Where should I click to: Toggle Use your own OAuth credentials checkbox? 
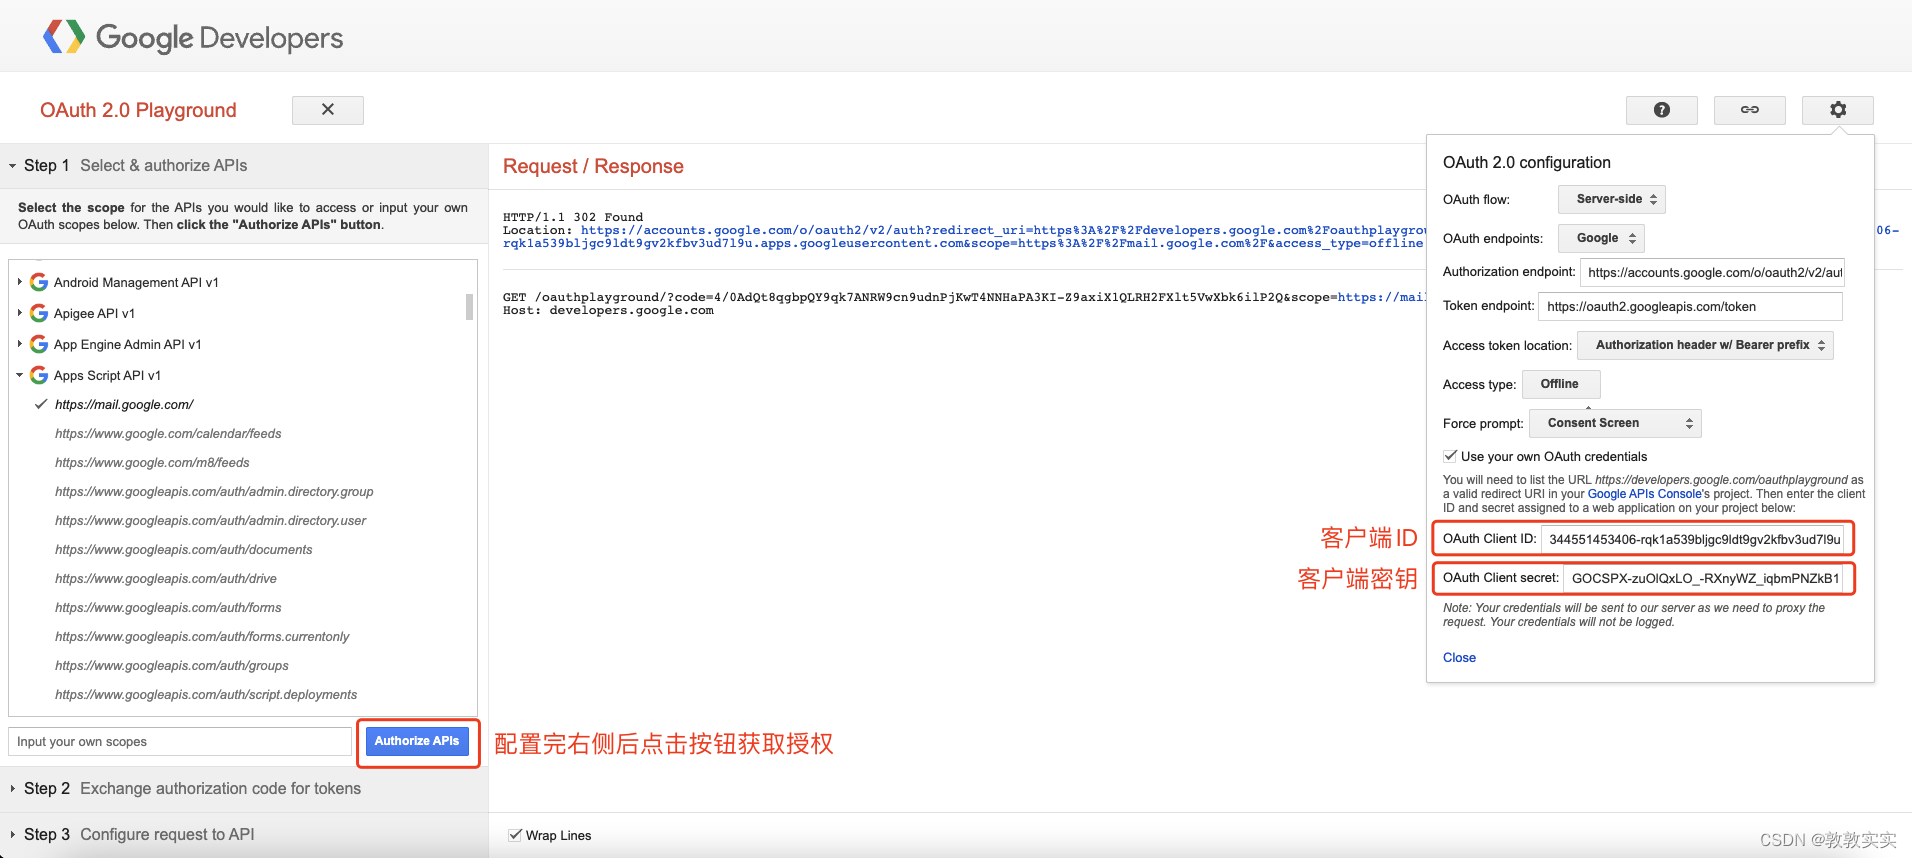click(1450, 456)
